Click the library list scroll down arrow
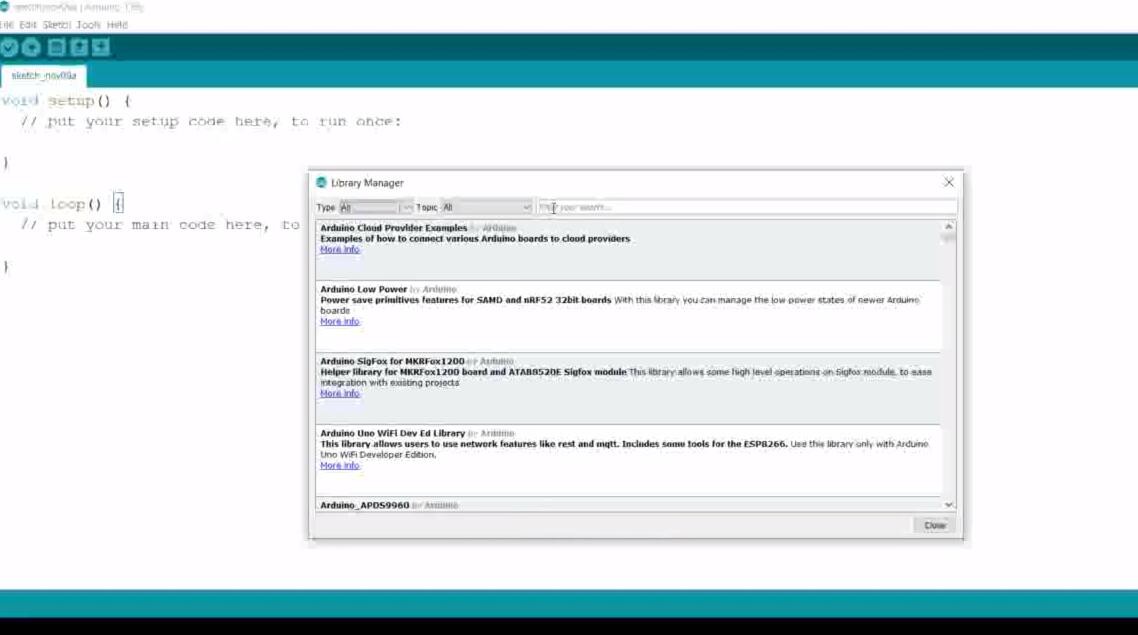Screen dimensions: 1138x635 (949, 504)
